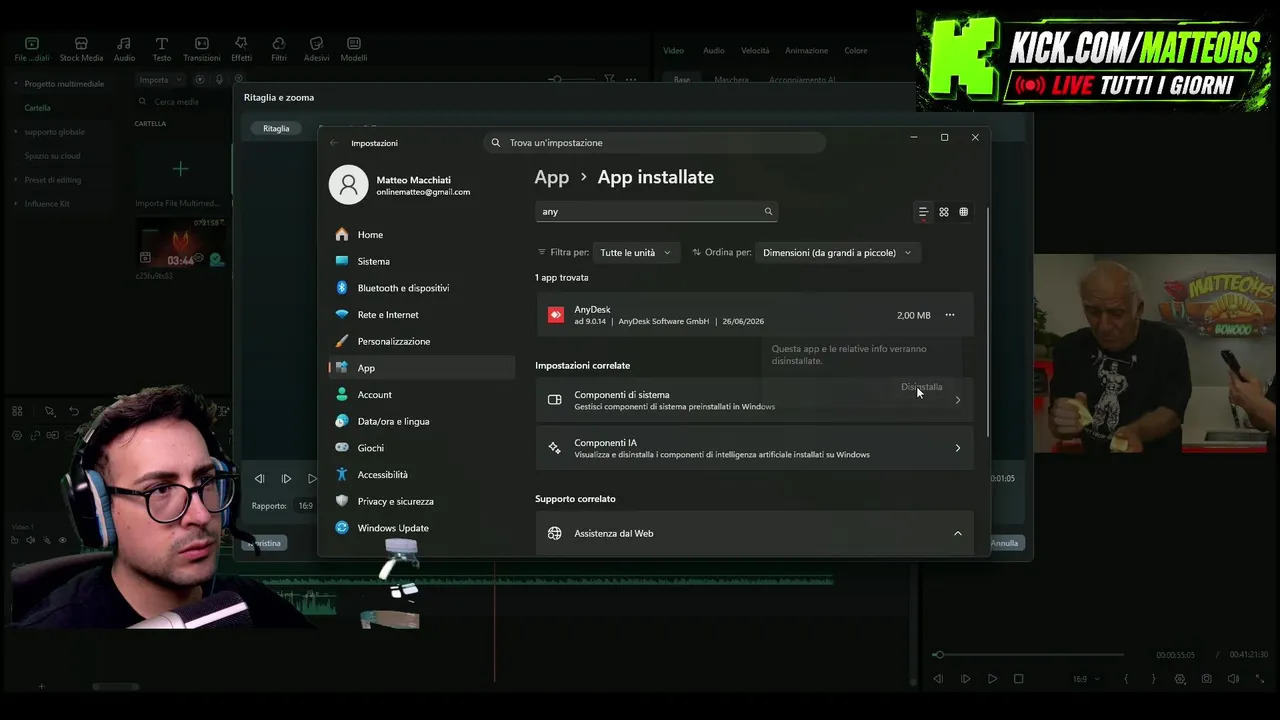The width and height of the screenshot is (1280, 720).
Task: Select the imported video thumbnail in media panel
Action: [x=180, y=243]
